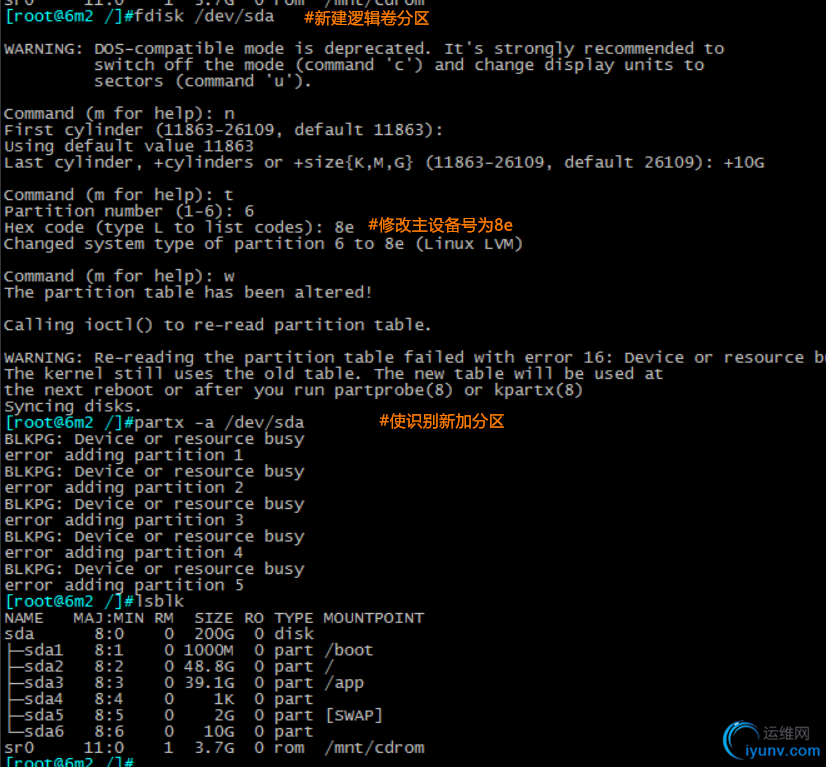Click 'partx -a /dev/sda' command
The image size is (826, 767).
coord(220,422)
